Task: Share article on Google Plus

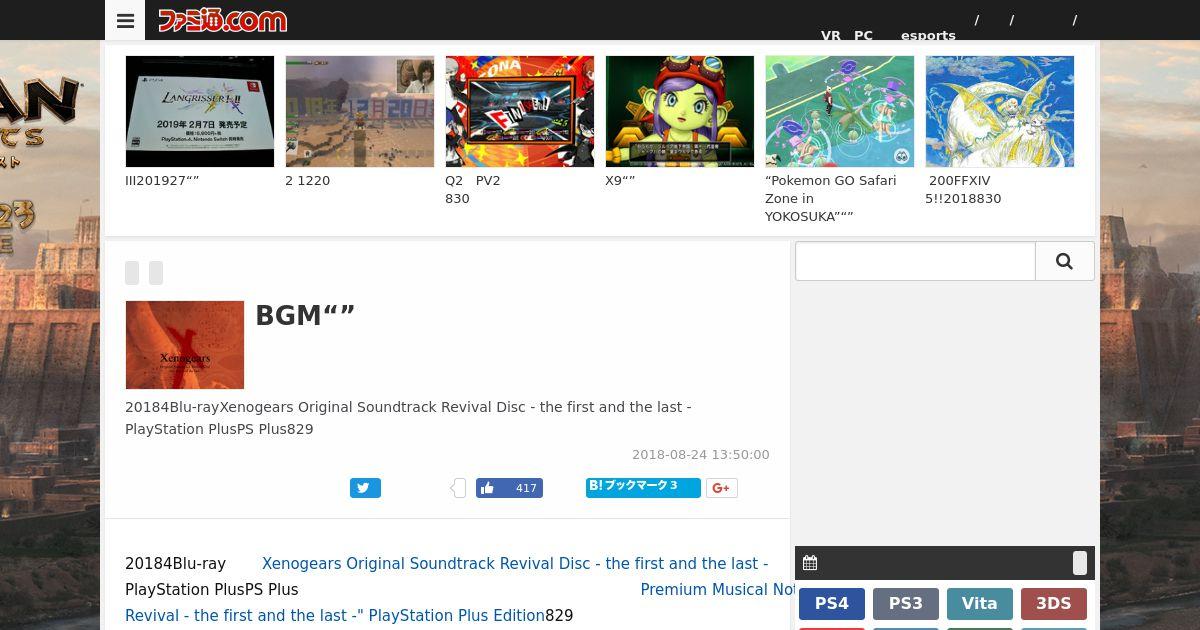Action: (x=722, y=488)
